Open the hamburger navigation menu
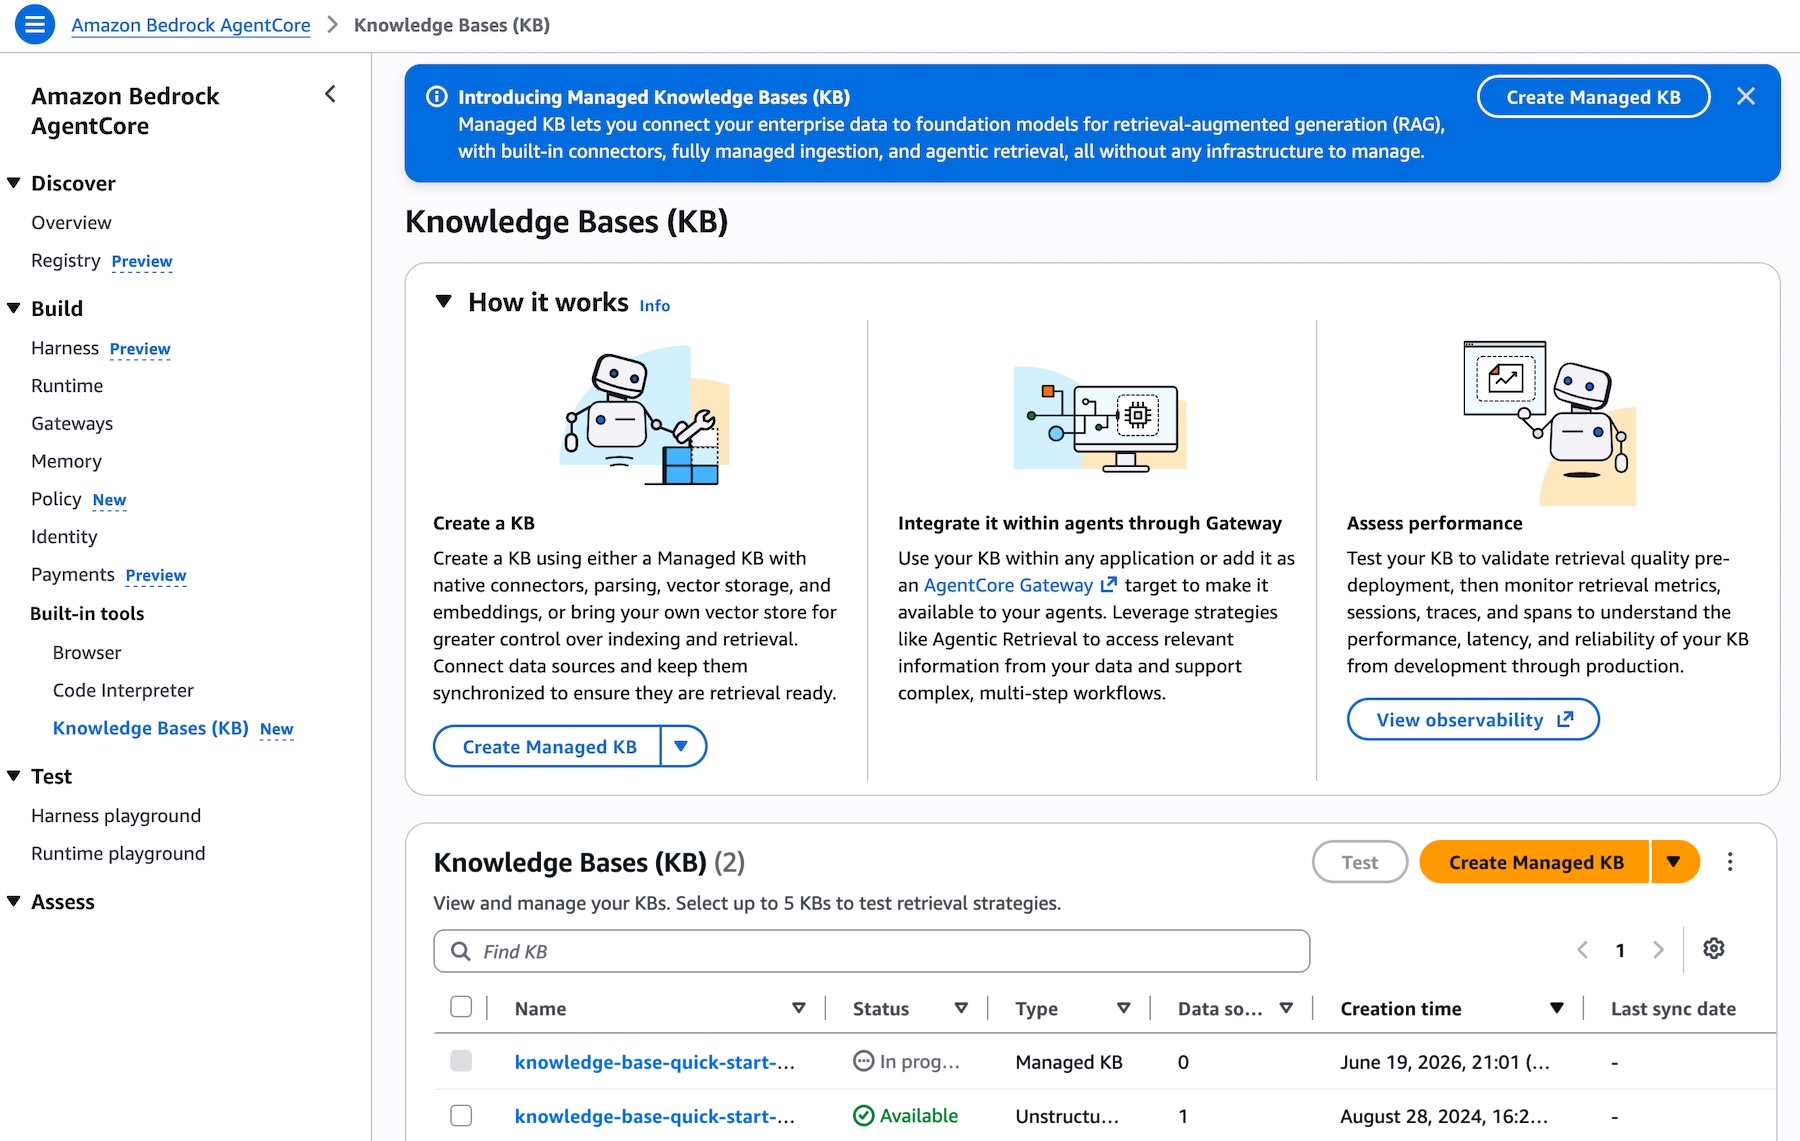Viewport: 1800px width, 1141px height. click(x=35, y=25)
